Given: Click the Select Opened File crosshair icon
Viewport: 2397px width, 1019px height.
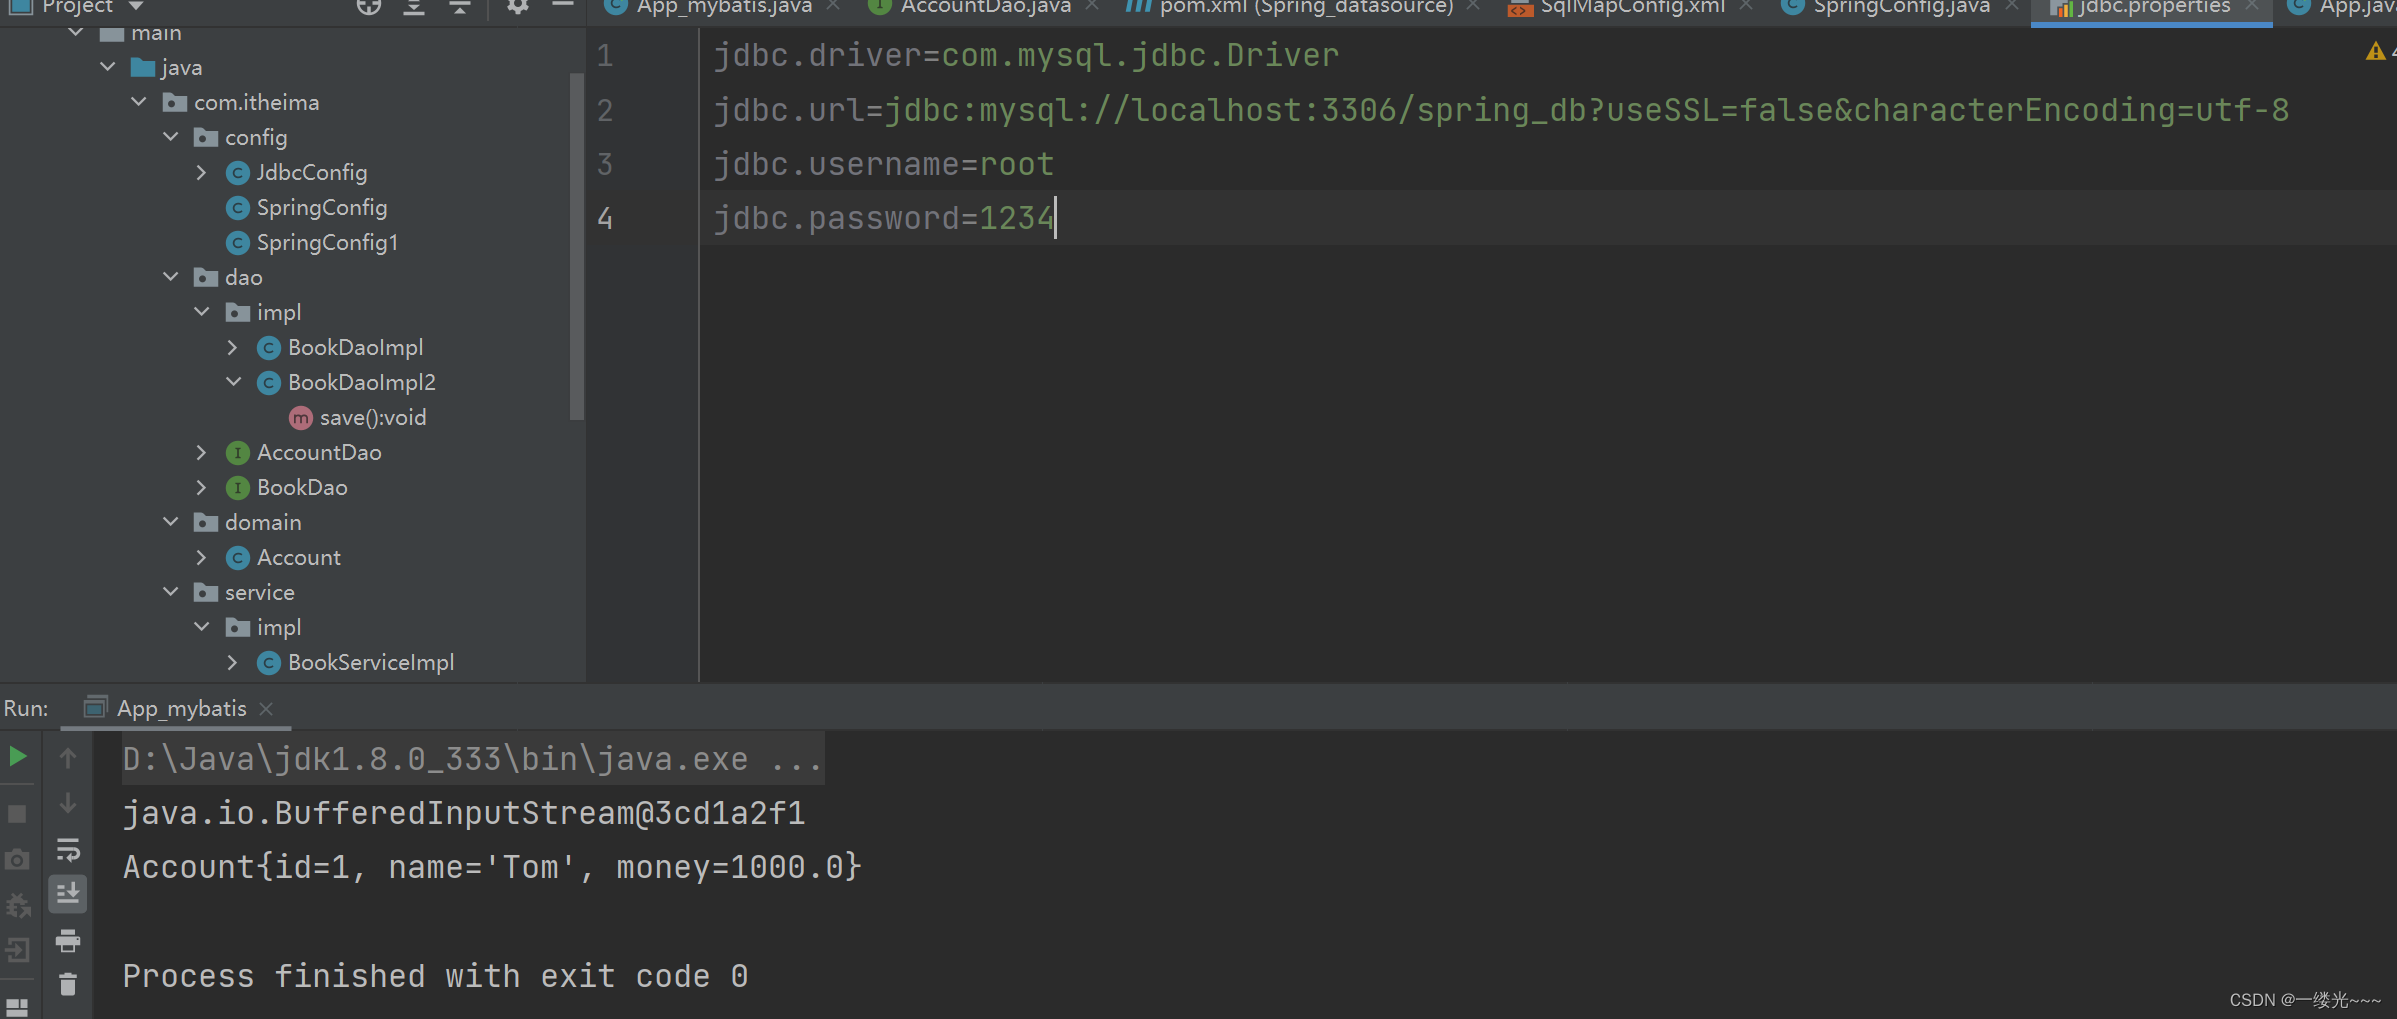Looking at the screenshot, I should [368, 7].
